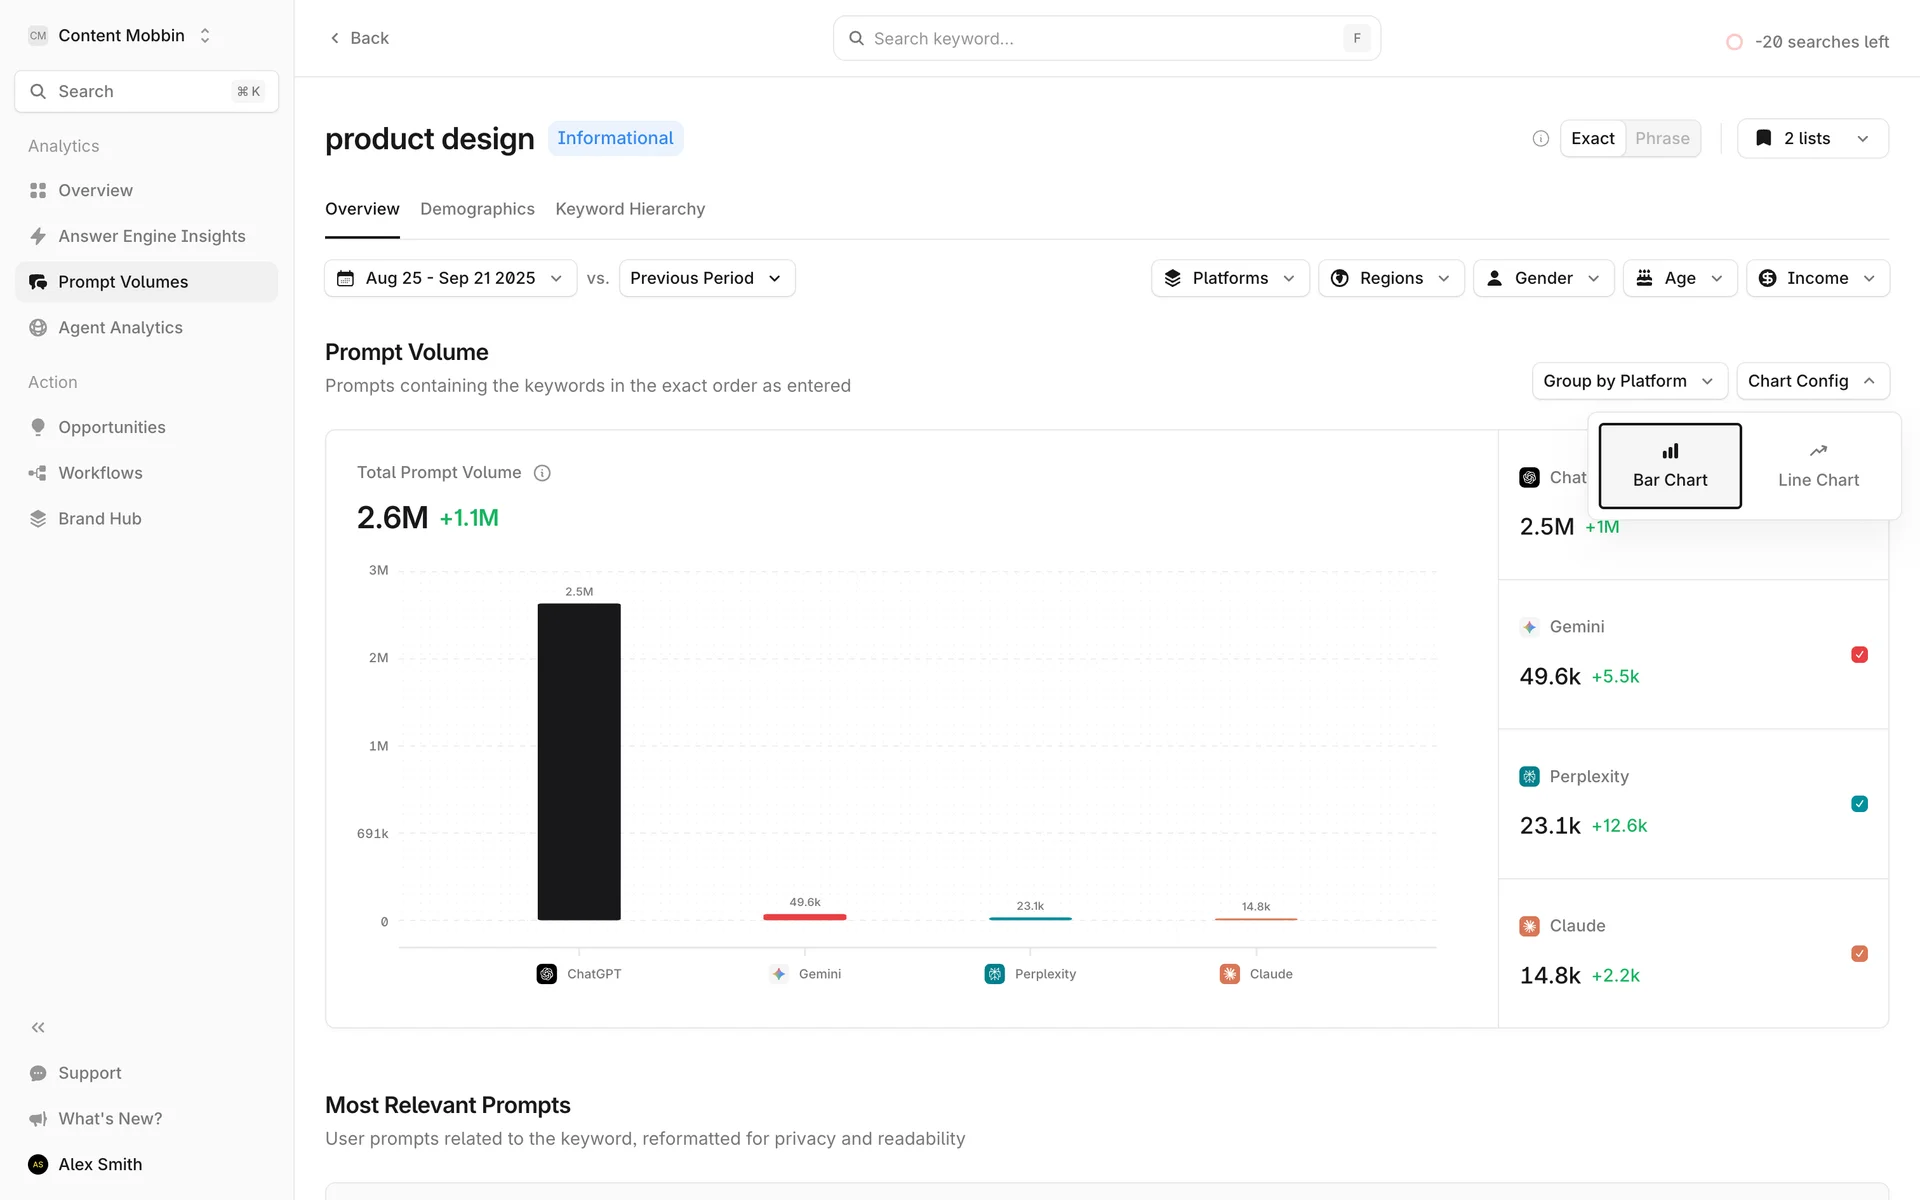This screenshot has height=1200, width=1920.
Task: Open the Aug 25 - Sep 21 date picker
Action: pos(450,278)
